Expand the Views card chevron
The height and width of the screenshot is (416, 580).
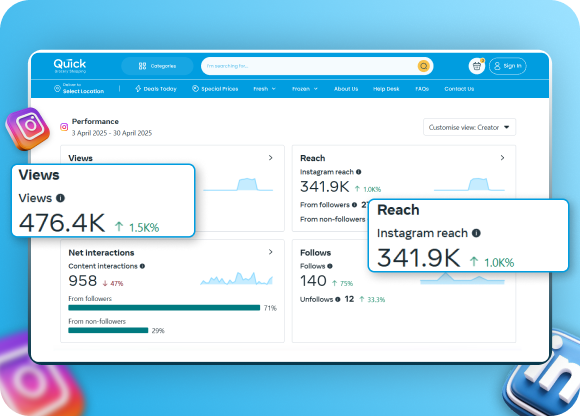point(270,158)
